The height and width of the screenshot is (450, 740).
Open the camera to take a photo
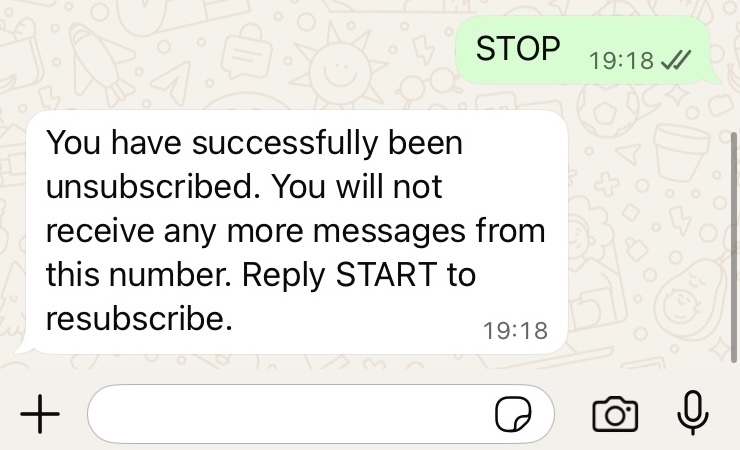615,414
